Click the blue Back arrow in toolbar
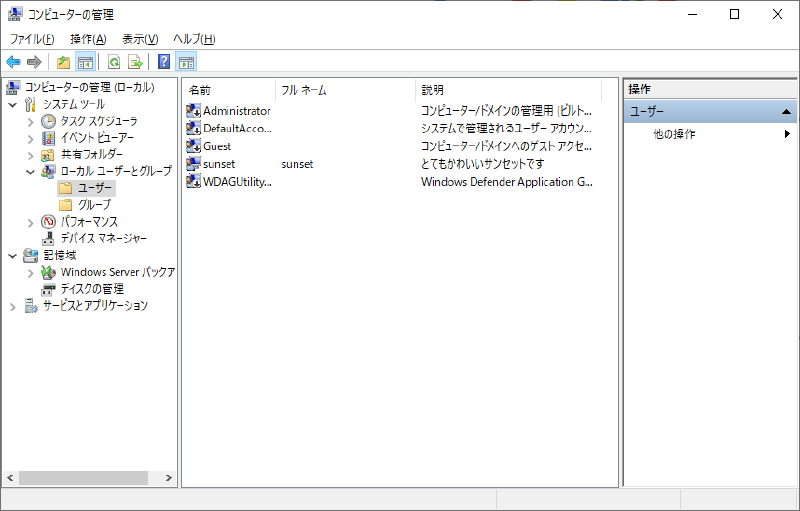800x511 pixels. (13, 62)
